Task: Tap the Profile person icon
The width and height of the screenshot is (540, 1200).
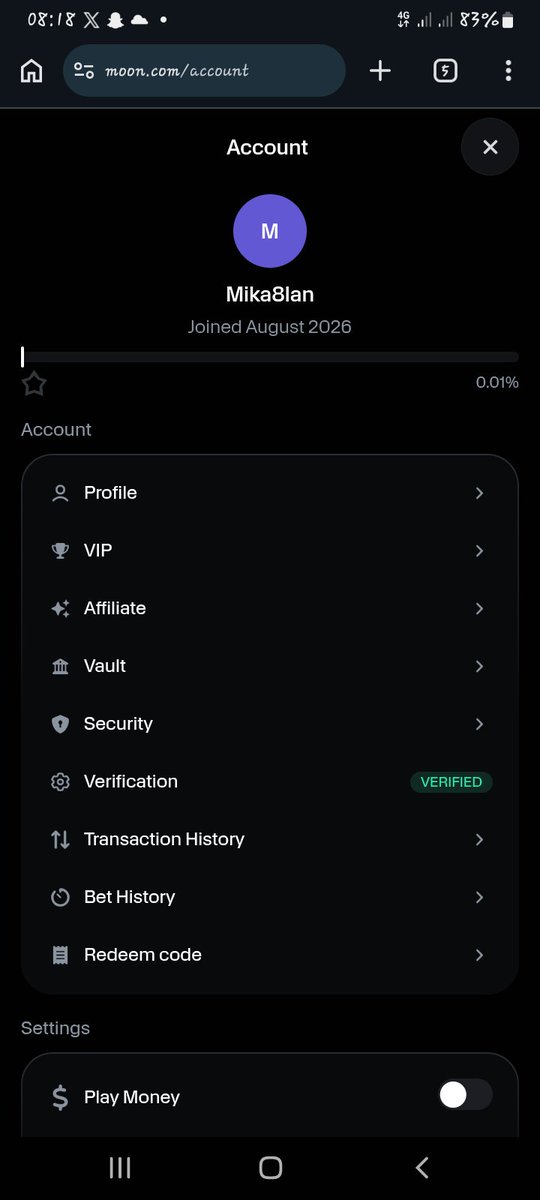Action: pyautogui.click(x=60, y=493)
